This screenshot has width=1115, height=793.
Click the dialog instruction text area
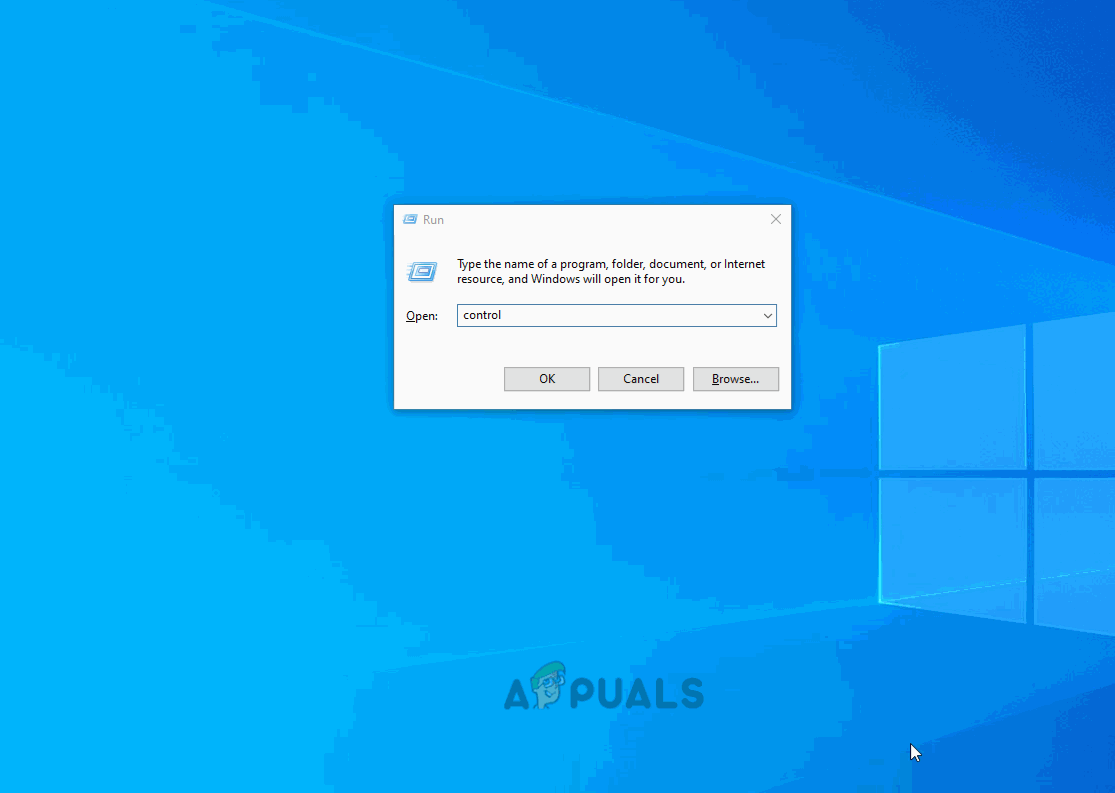[610, 271]
